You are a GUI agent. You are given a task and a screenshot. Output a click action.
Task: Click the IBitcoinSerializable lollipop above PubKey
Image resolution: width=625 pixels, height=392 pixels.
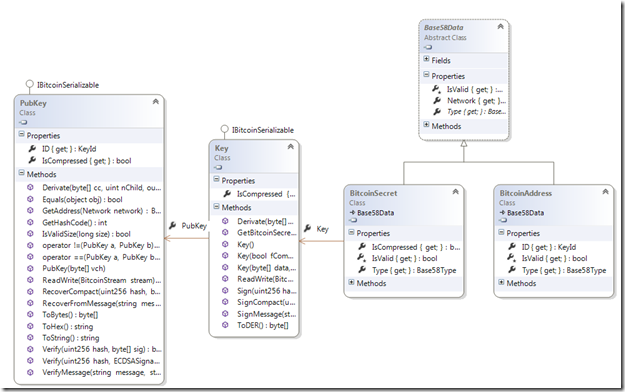click(29, 84)
